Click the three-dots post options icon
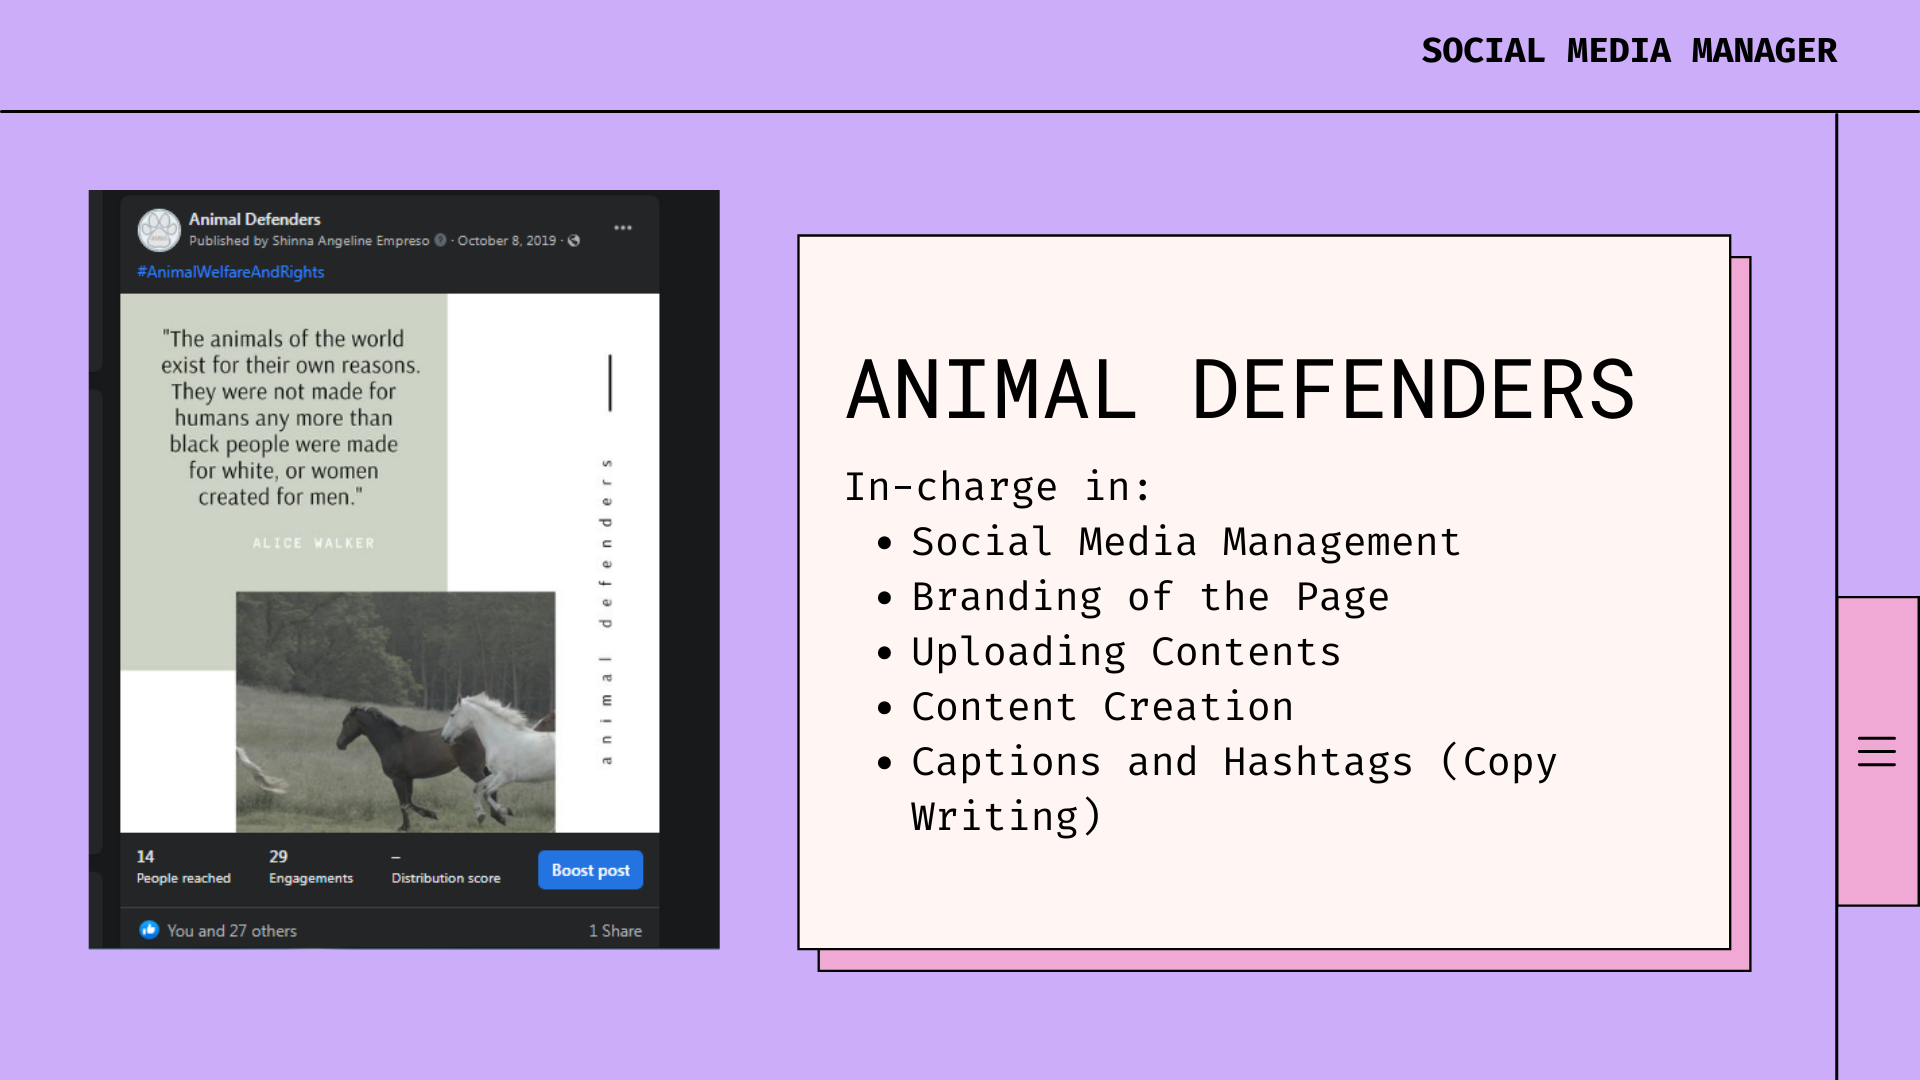This screenshot has height=1080, width=1920. coord(623,228)
